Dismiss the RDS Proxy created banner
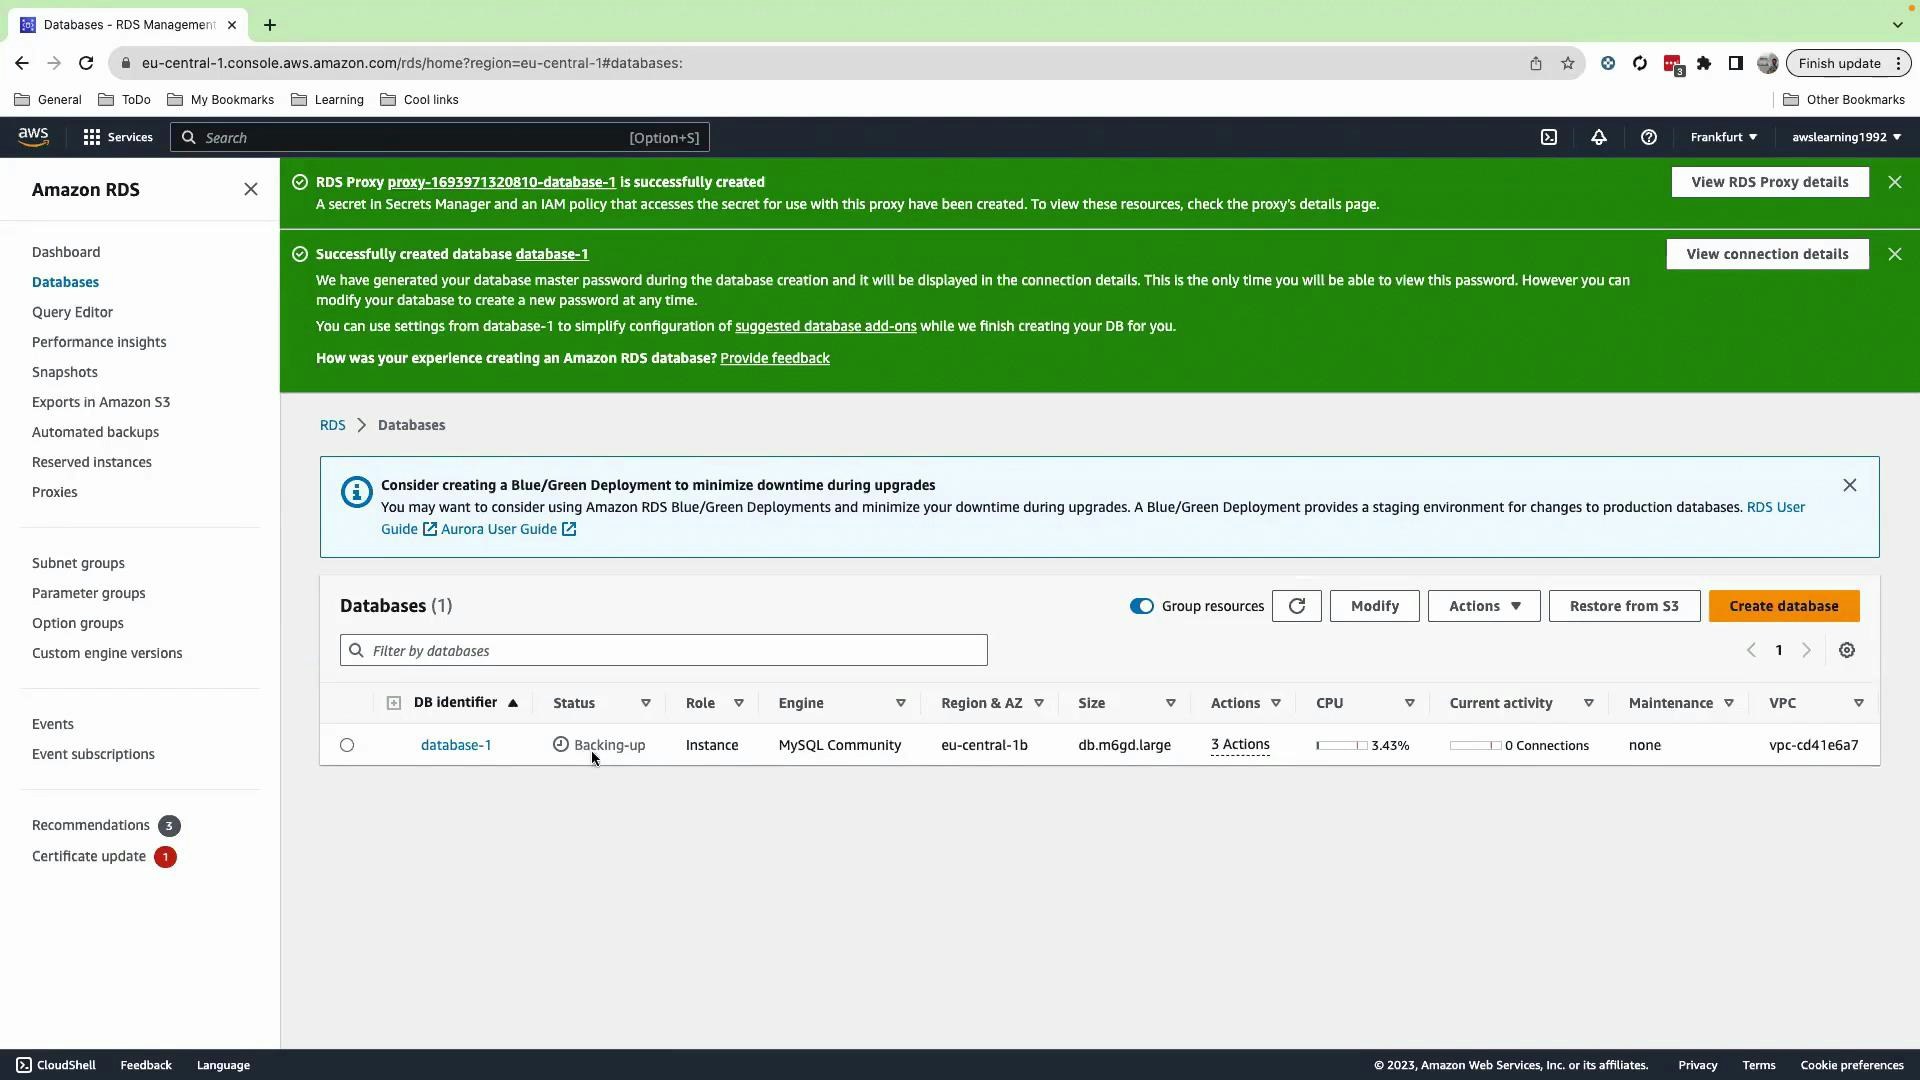Viewport: 1920px width, 1080px height. tap(1895, 182)
